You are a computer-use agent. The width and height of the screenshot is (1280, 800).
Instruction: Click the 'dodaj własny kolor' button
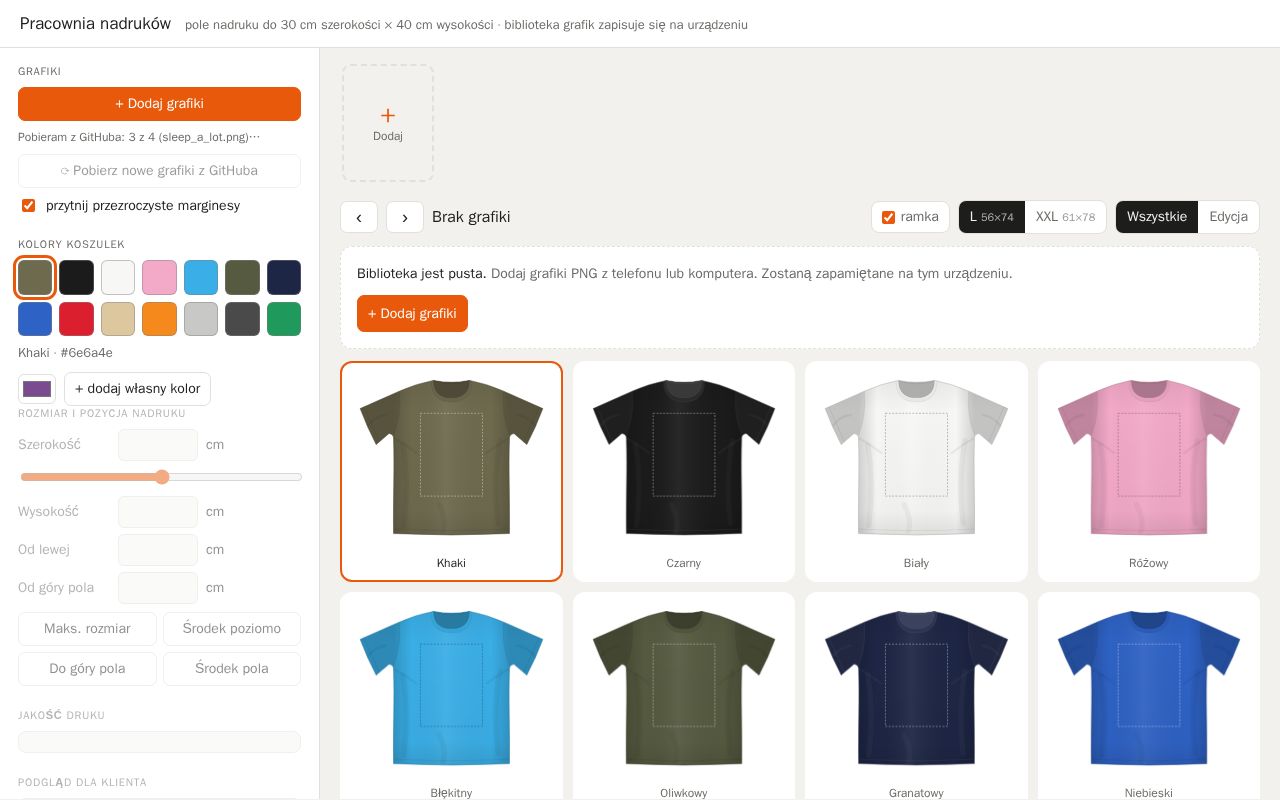pos(138,389)
